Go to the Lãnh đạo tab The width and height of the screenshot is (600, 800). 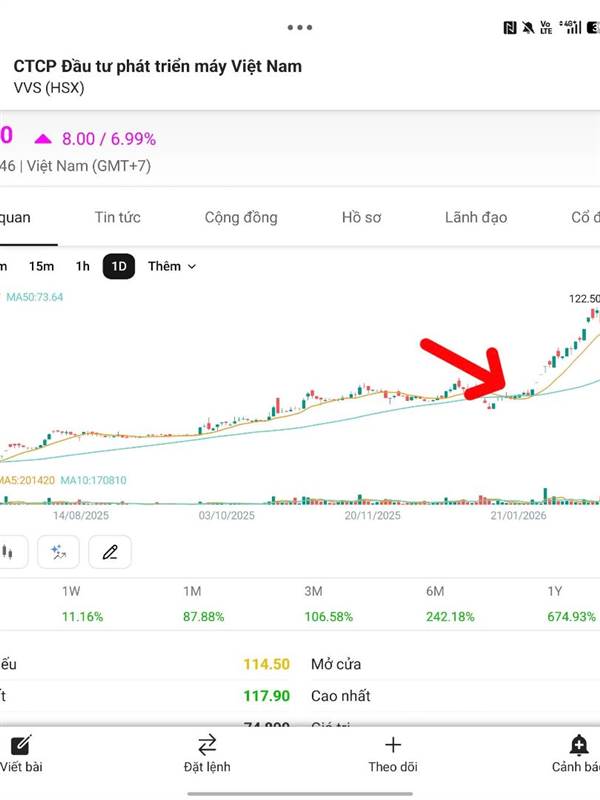476,217
